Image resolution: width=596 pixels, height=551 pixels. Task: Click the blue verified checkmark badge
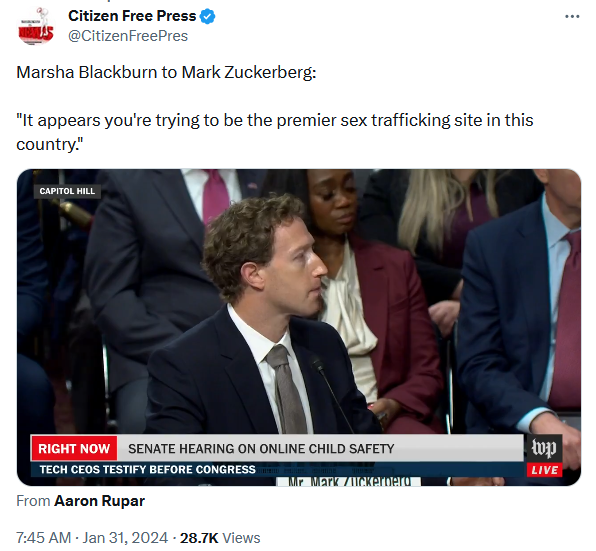tap(208, 16)
